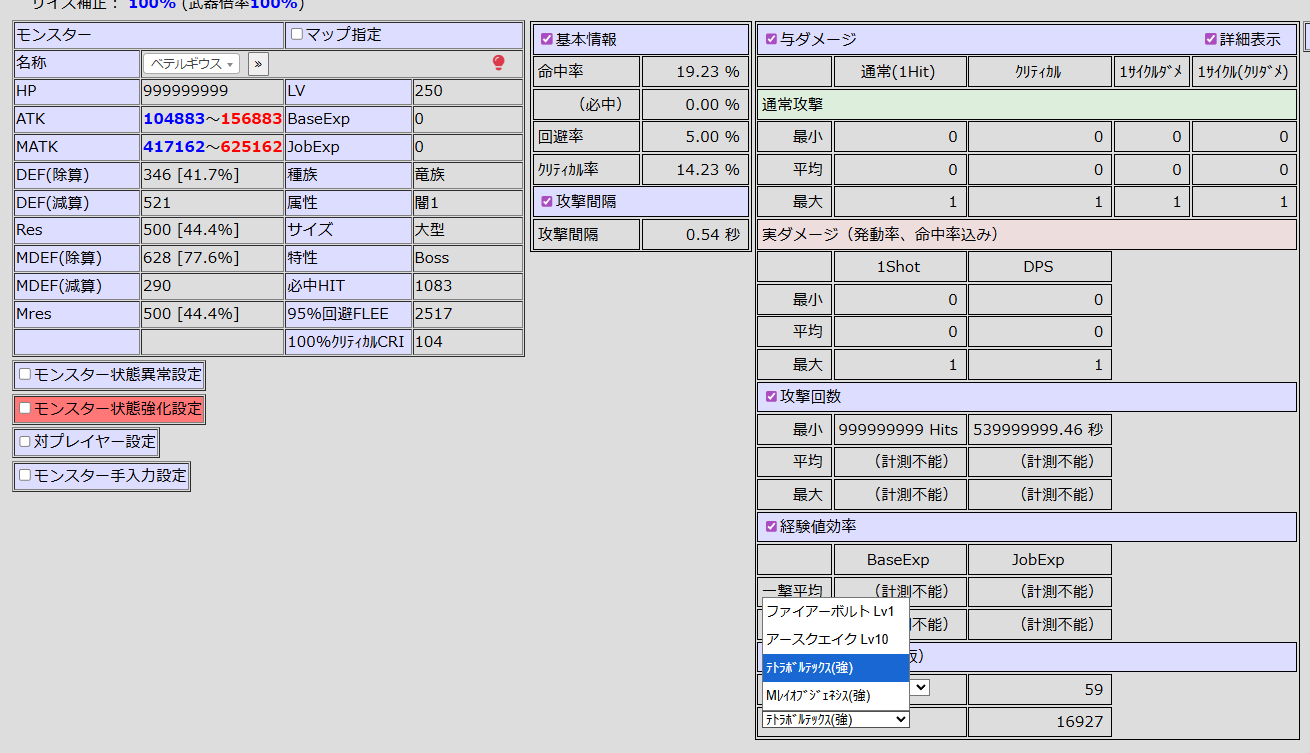Enable the red モンスター状態強化設定 checkbox
This screenshot has height=753, width=1310.
25,409
